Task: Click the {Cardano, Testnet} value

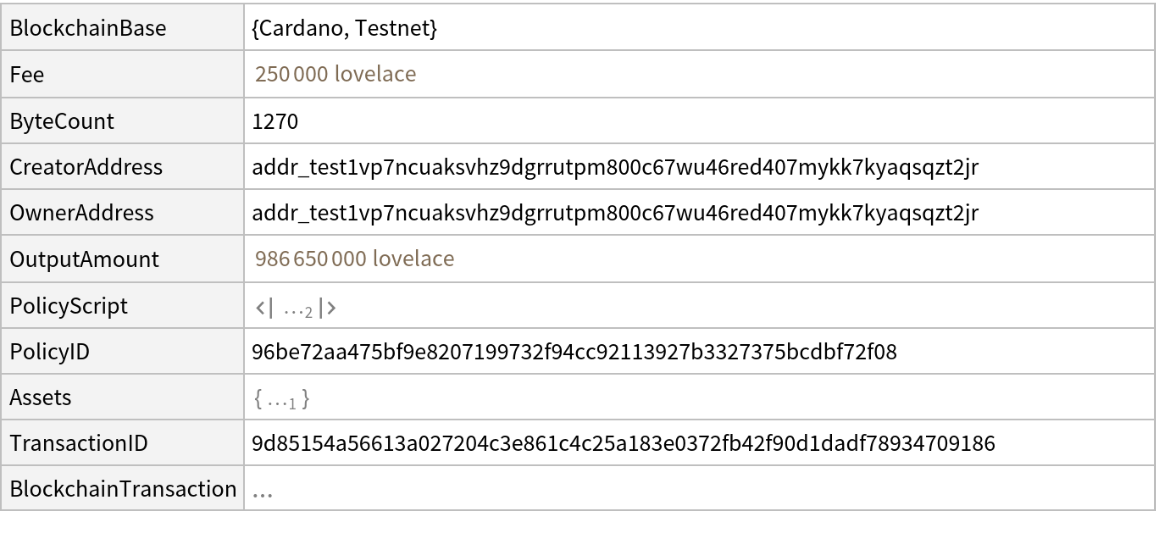Action: (x=345, y=29)
